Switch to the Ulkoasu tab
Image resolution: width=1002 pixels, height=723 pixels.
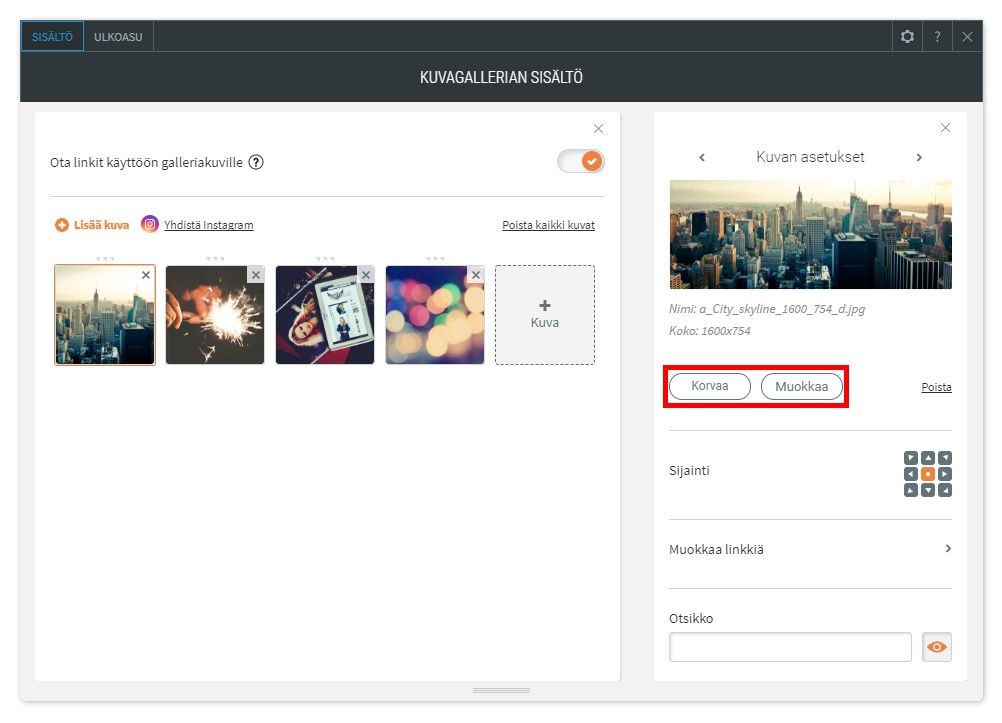pyautogui.click(x=118, y=37)
